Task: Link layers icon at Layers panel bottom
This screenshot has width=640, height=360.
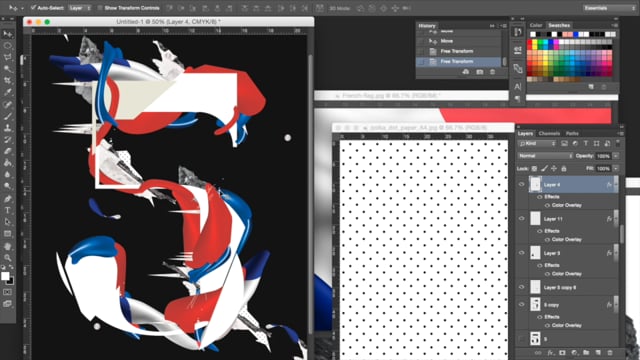Action: (538, 353)
